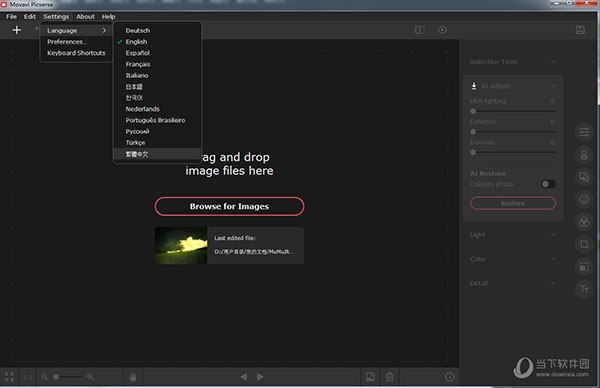Click the trash delete icon in bottom bar
Screen dimensions: 600x388
pos(390,377)
